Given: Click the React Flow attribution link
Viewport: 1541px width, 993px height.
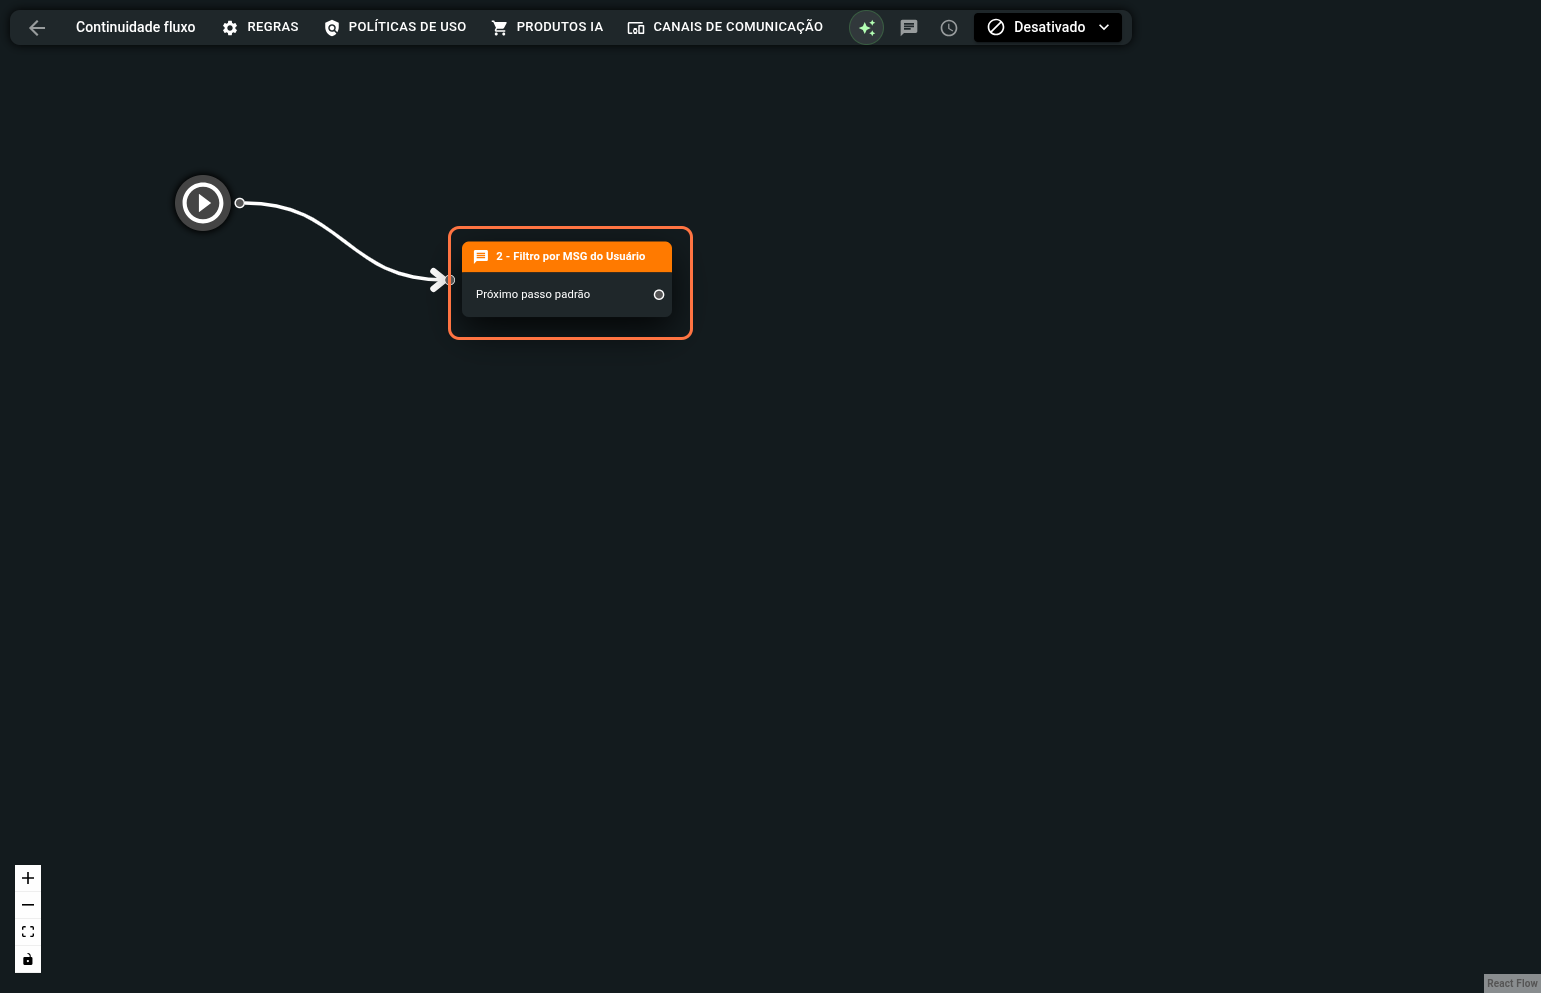Looking at the screenshot, I should pyautogui.click(x=1512, y=984).
